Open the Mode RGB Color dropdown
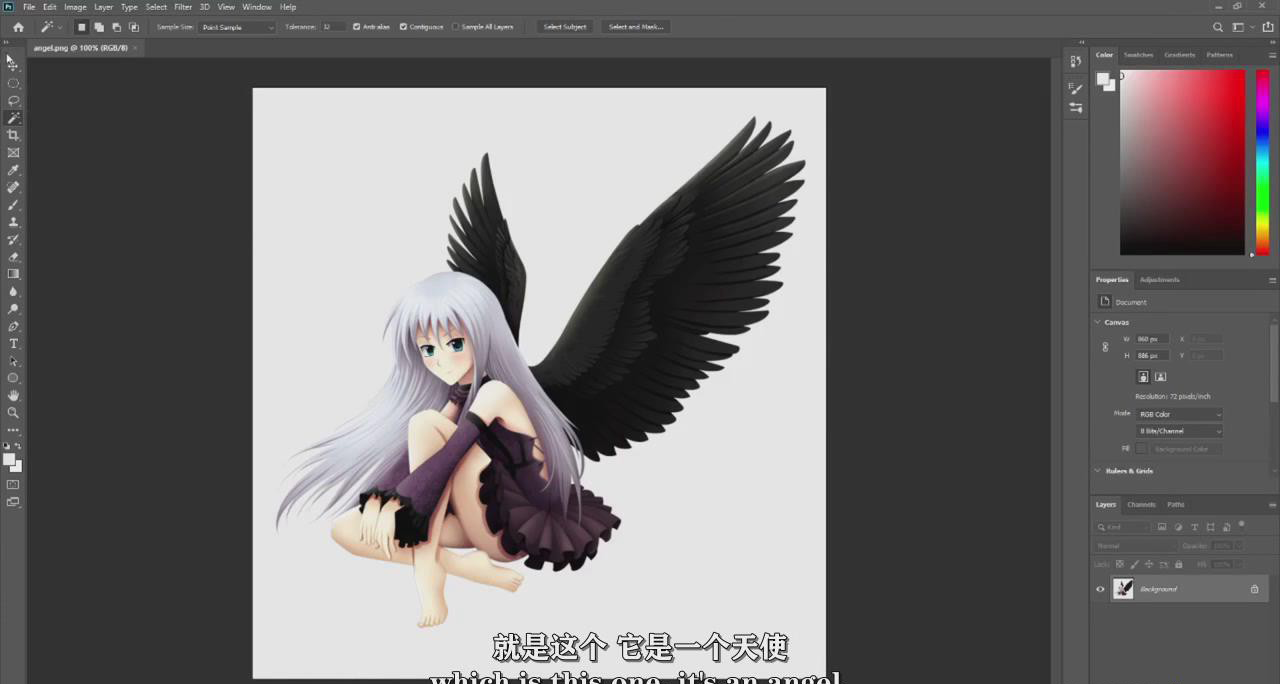This screenshot has width=1280, height=684. pos(1180,414)
